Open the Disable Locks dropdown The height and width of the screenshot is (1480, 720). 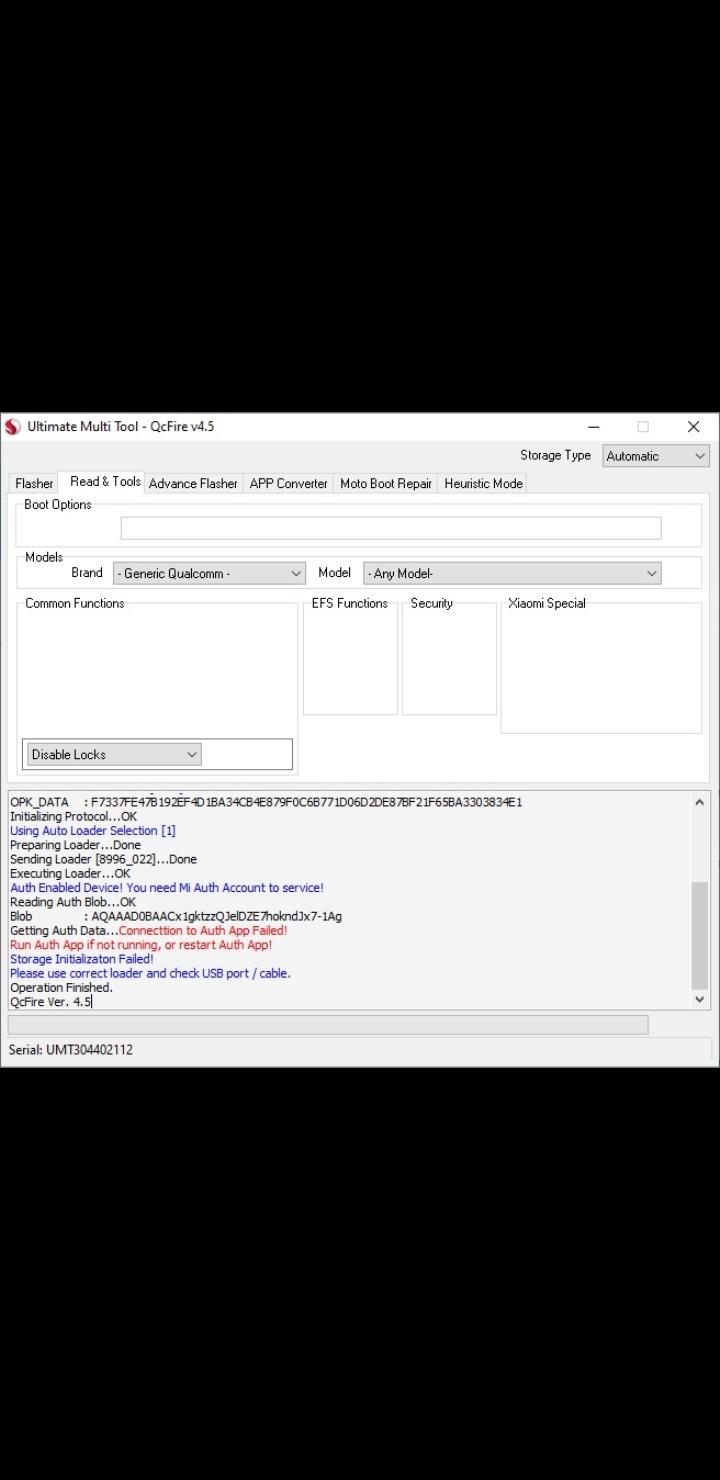(114, 754)
